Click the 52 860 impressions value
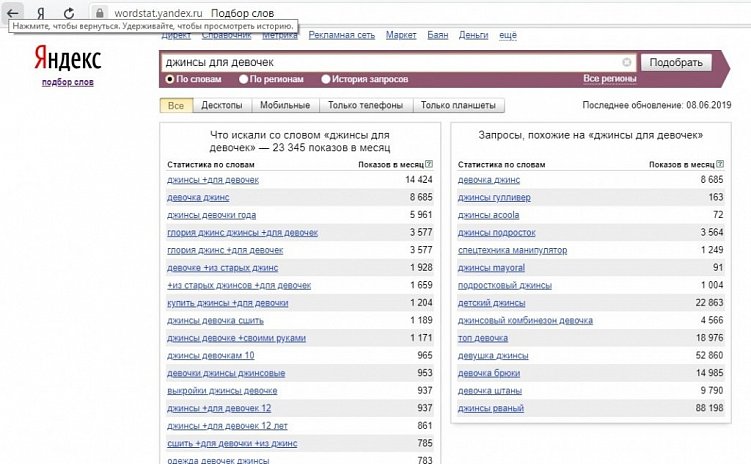This screenshot has height=464, width=751. point(709,355)
